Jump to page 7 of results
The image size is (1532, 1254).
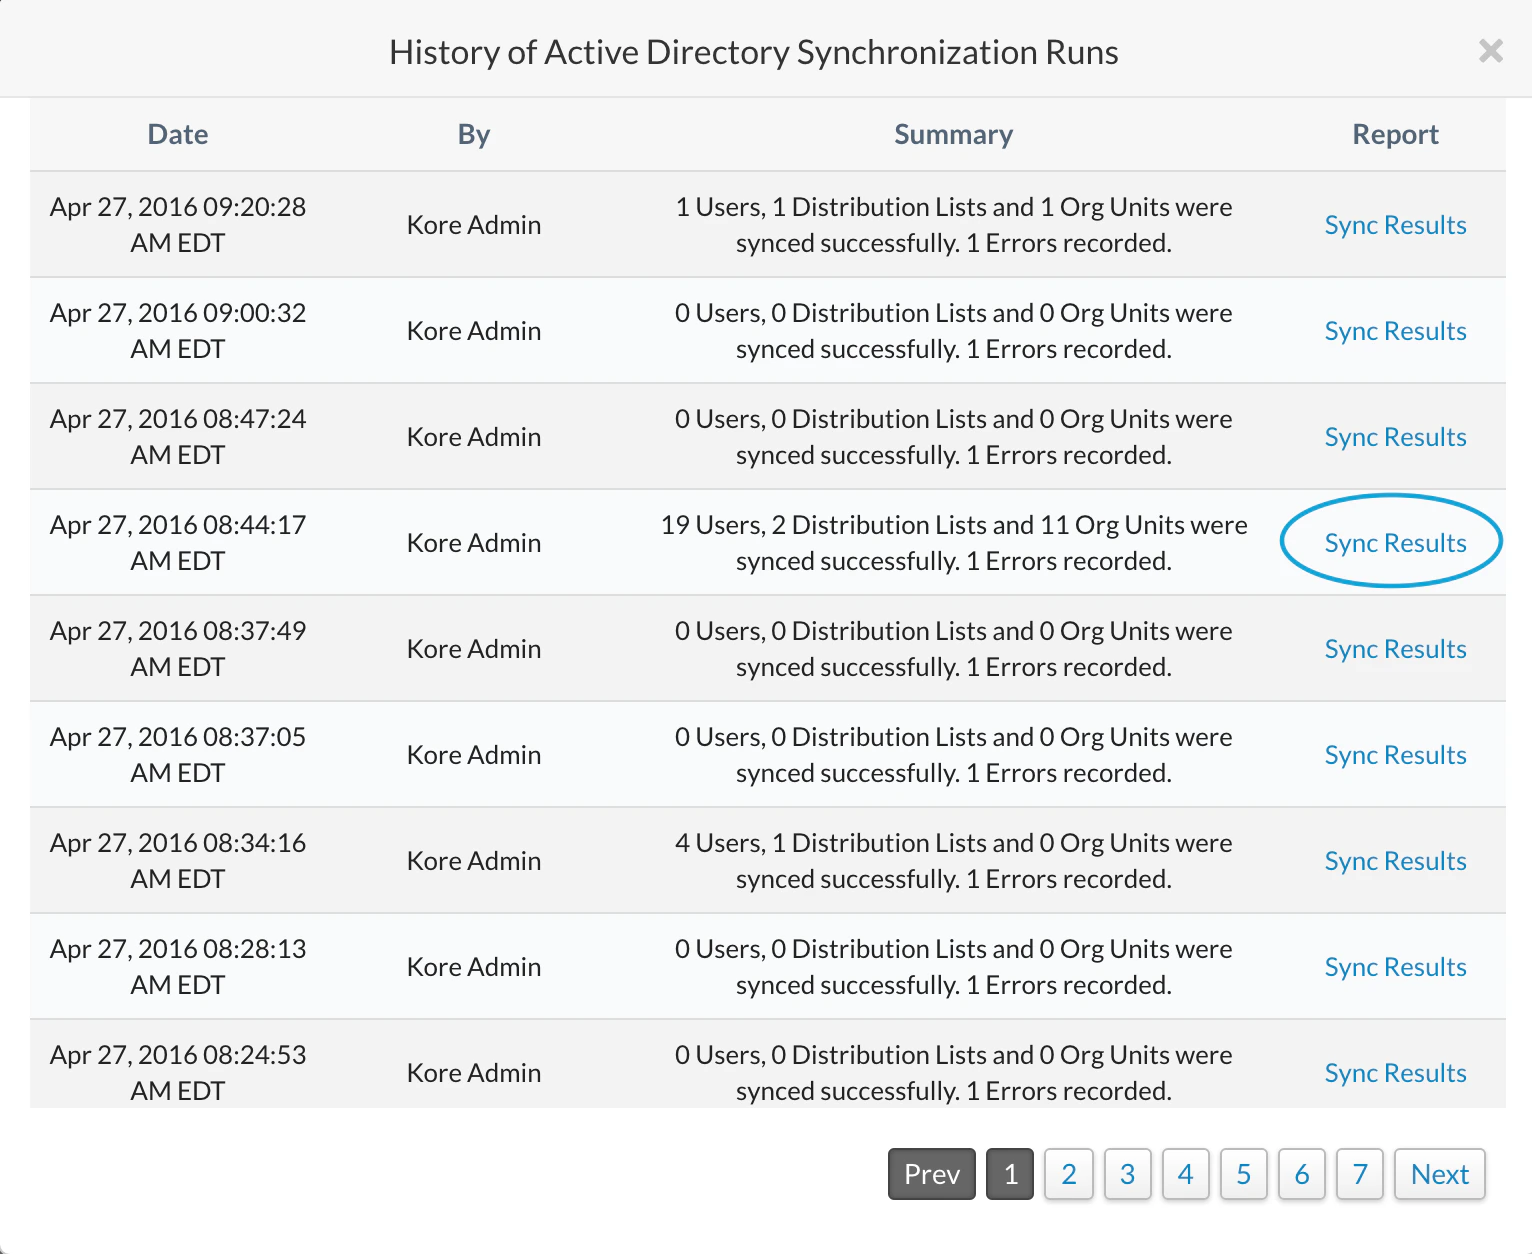tap(1359, 1174)
